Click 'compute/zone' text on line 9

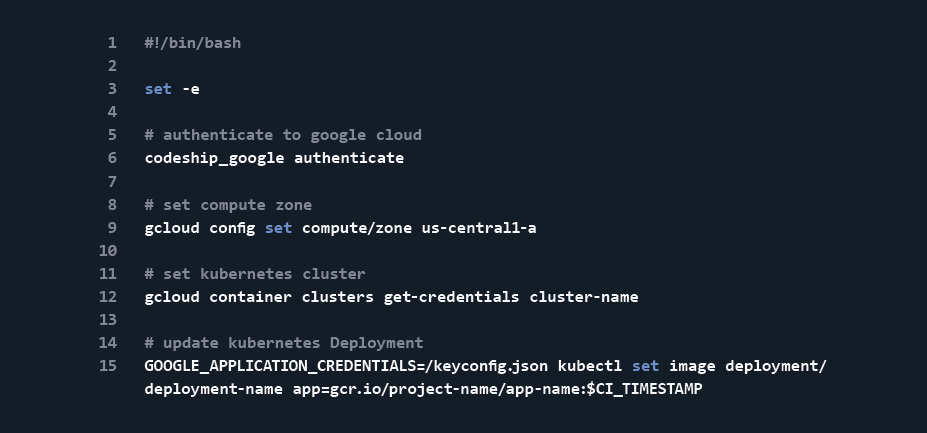357,228
